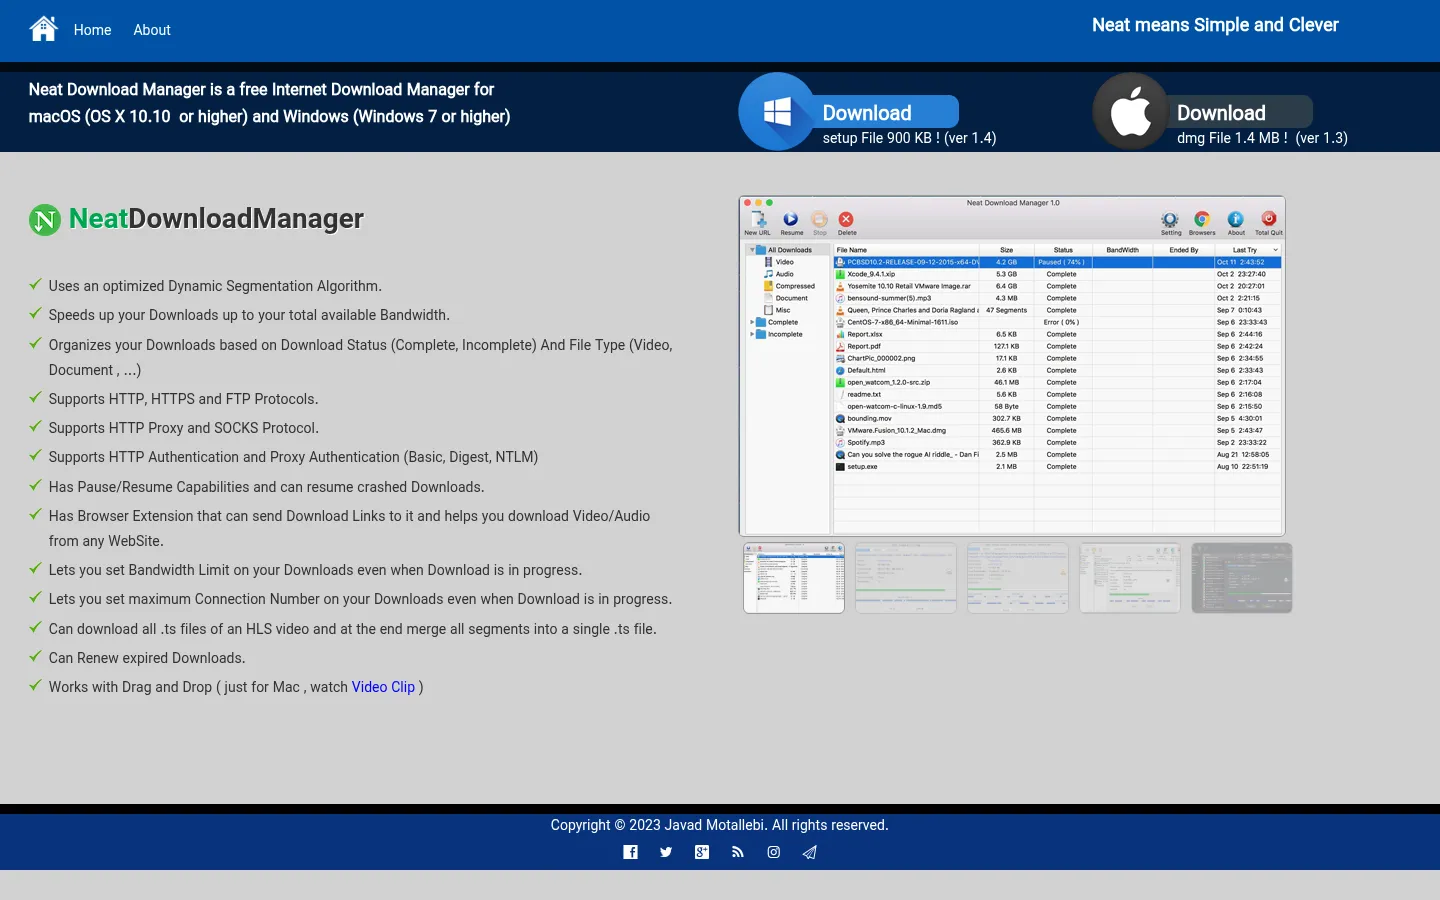The image size is (1440, 900).
Task: Select the fourth screenshot thumbnail
Action: (1130, 578)
